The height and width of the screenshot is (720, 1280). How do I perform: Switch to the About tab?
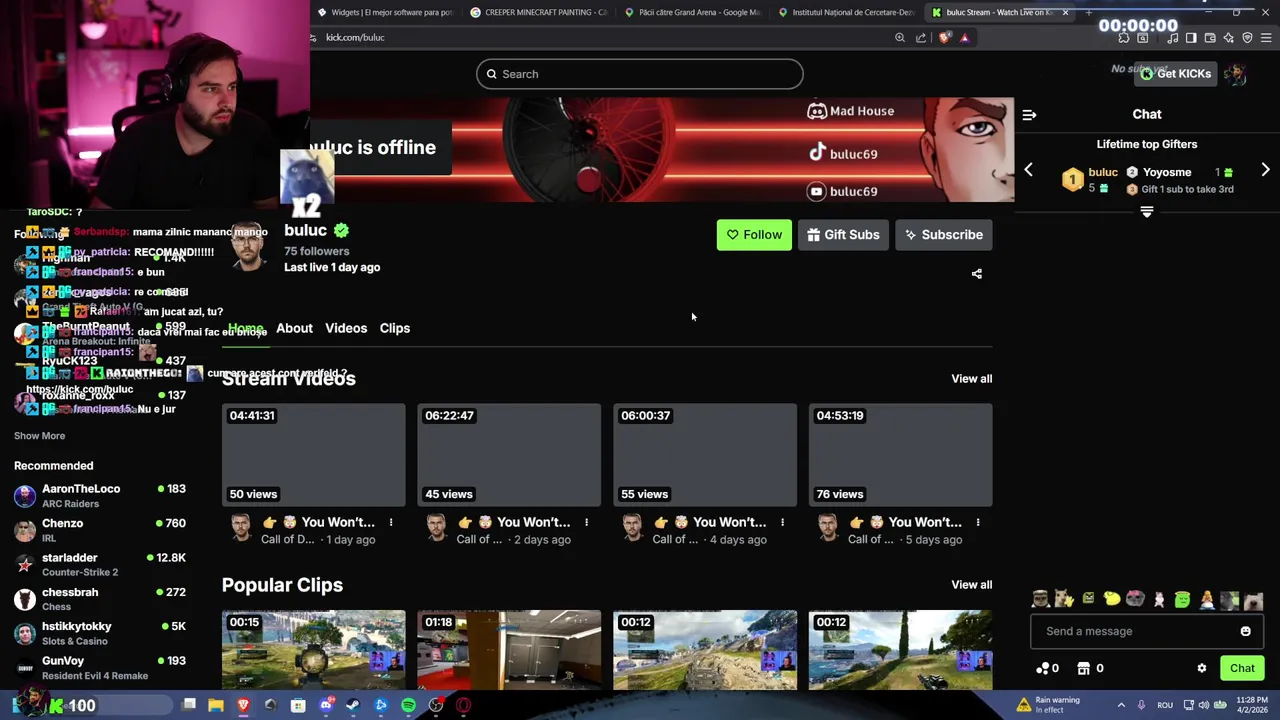tap(294, 328)
